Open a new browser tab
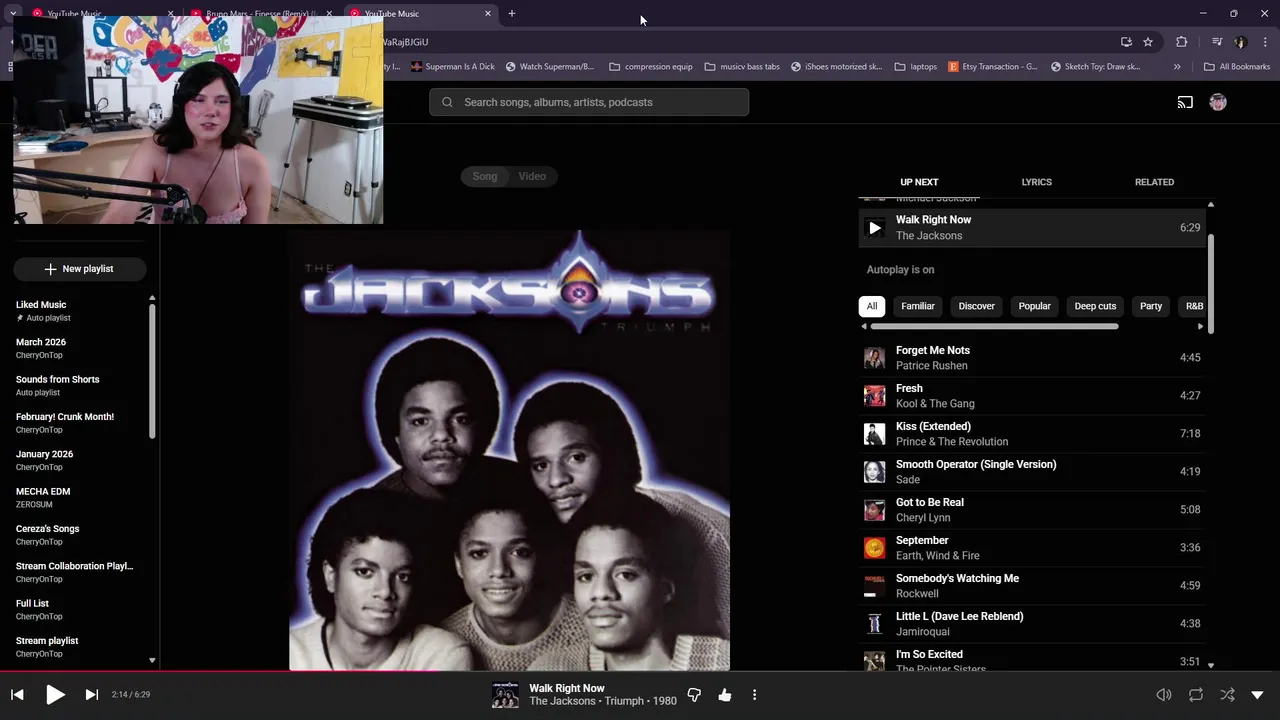 512,13
